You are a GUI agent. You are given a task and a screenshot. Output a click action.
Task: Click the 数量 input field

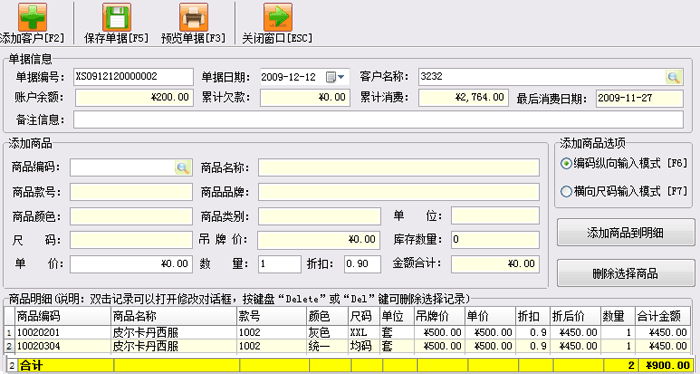279,264
